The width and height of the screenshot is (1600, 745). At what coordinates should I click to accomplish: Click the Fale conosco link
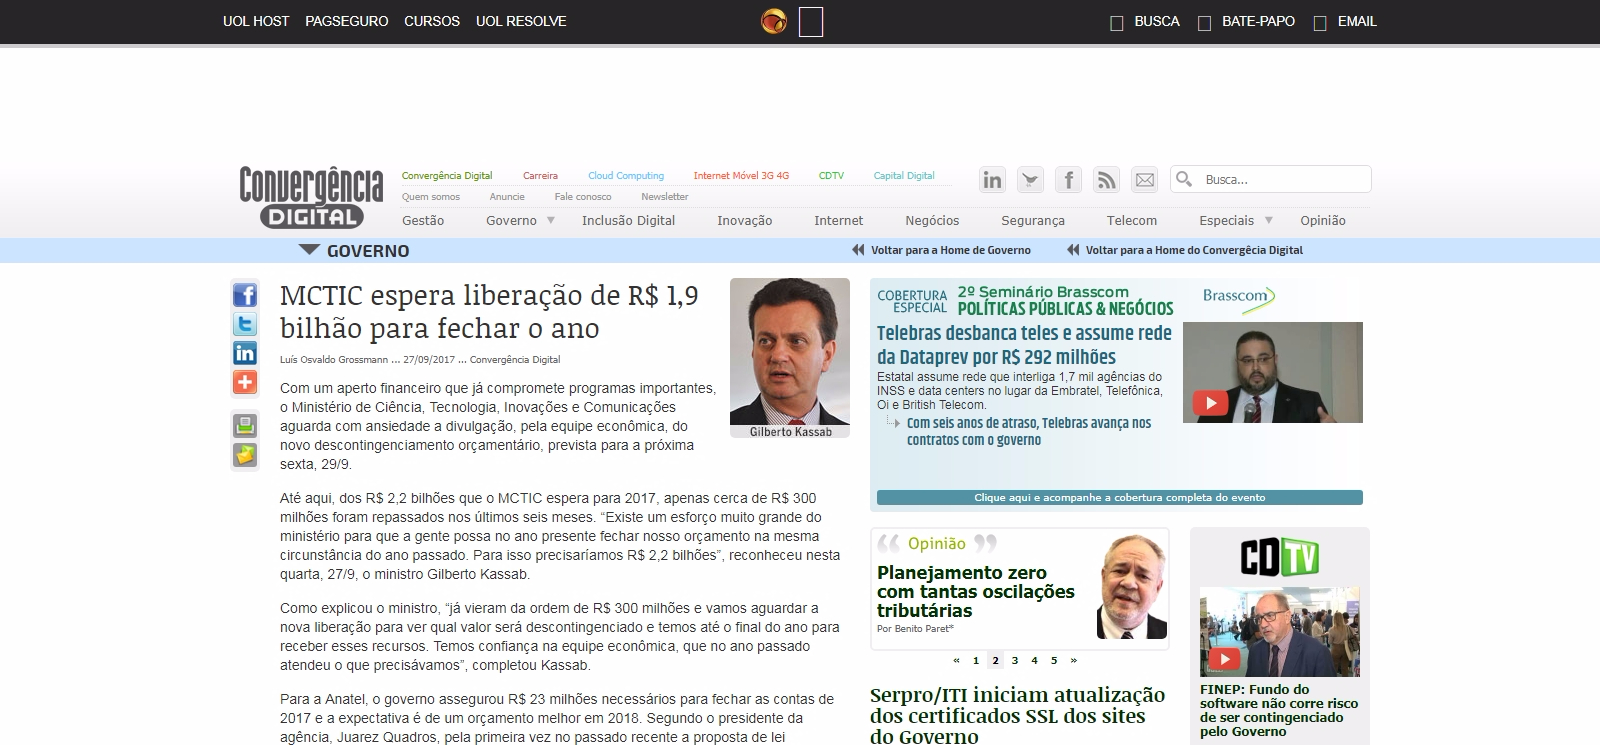583,196
